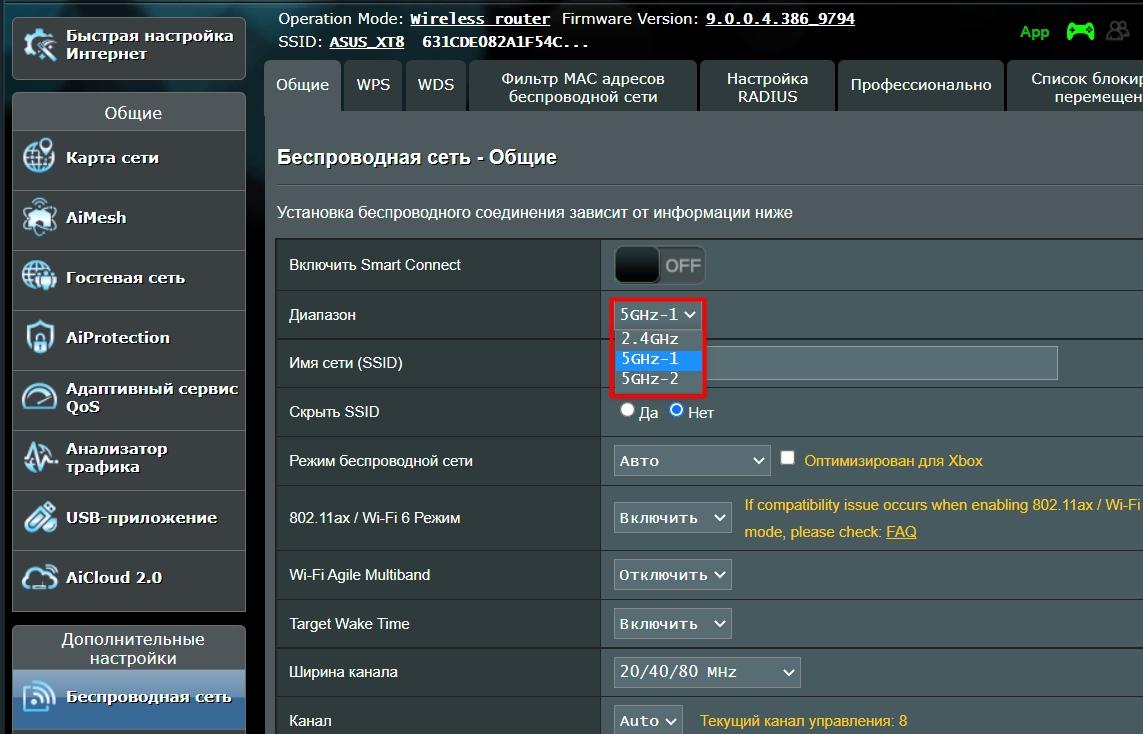
Task: Switch to the WDS tab
Action: pyautogui.click(x=436, y=85)
